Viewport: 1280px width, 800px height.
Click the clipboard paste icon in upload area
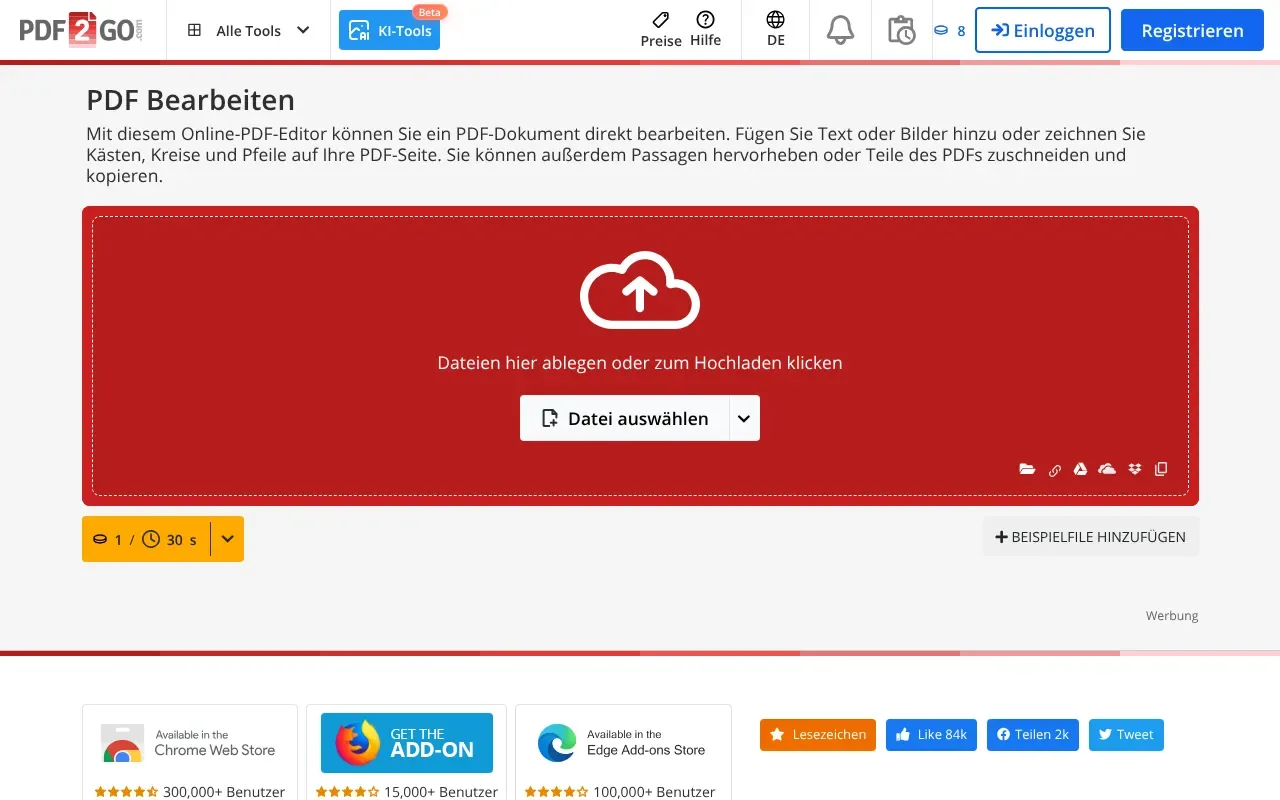point(1161,469)
